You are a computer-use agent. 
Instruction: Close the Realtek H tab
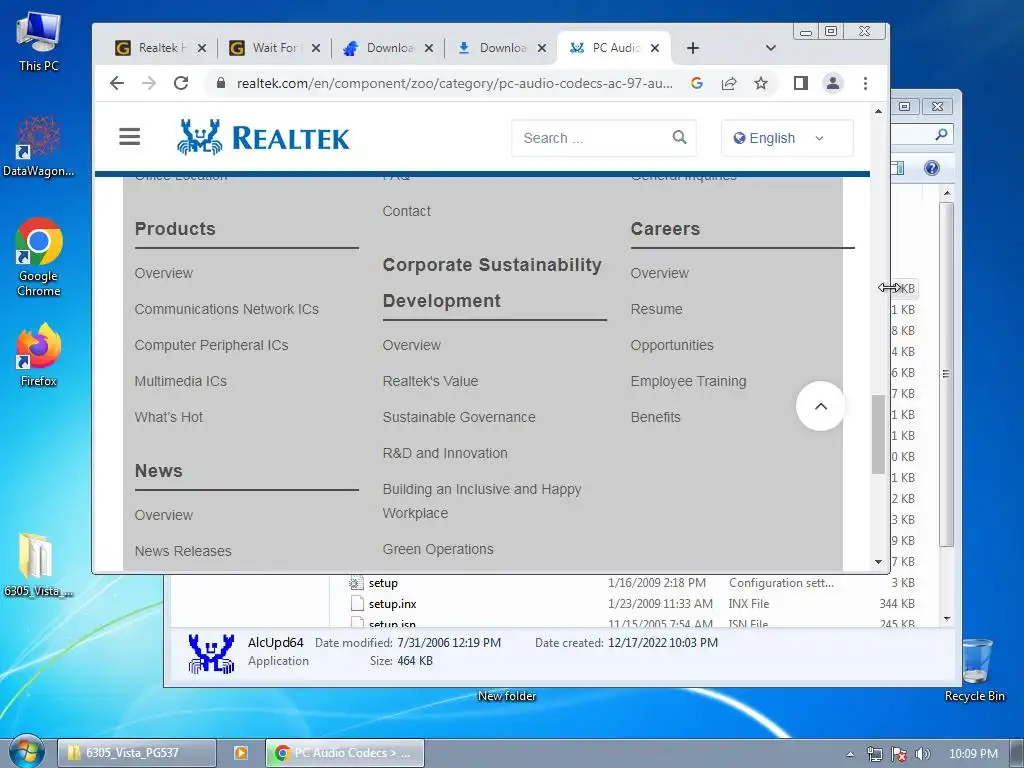pyautogui.click(x=202, y=48)
